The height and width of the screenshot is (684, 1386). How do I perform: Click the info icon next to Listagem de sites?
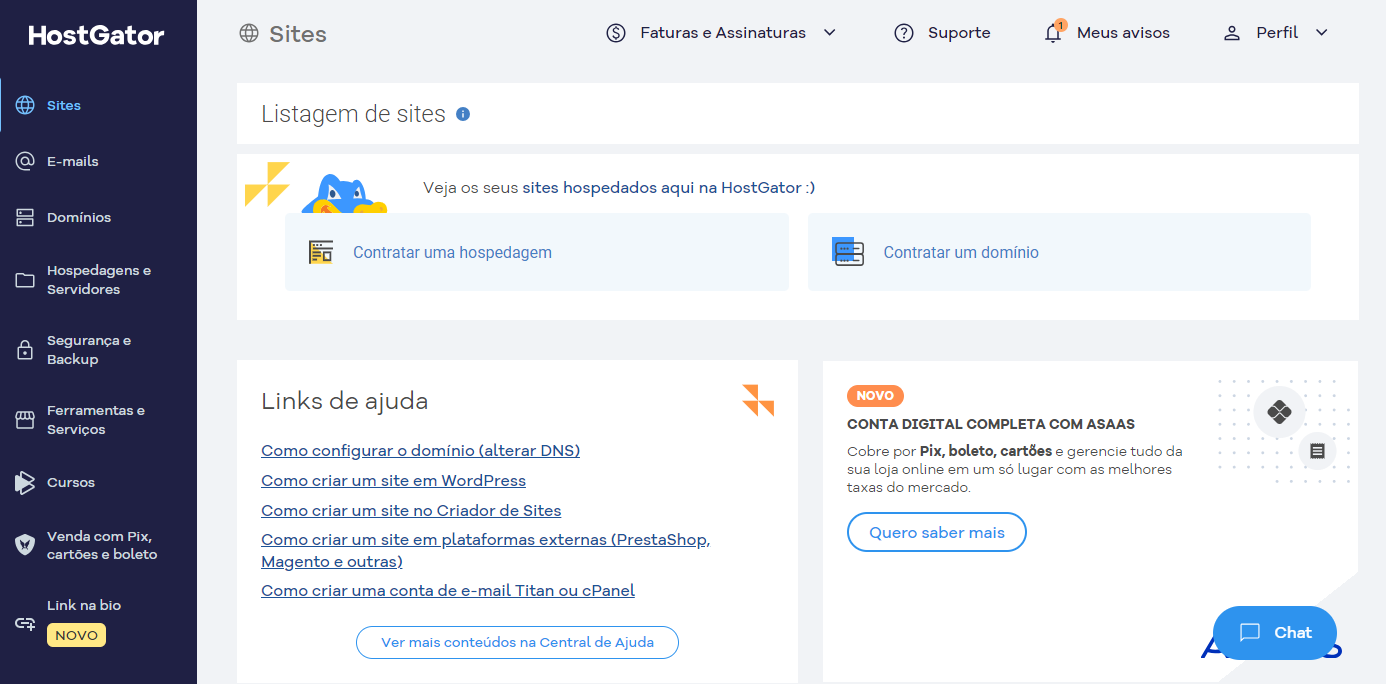[x=463, y=114]
